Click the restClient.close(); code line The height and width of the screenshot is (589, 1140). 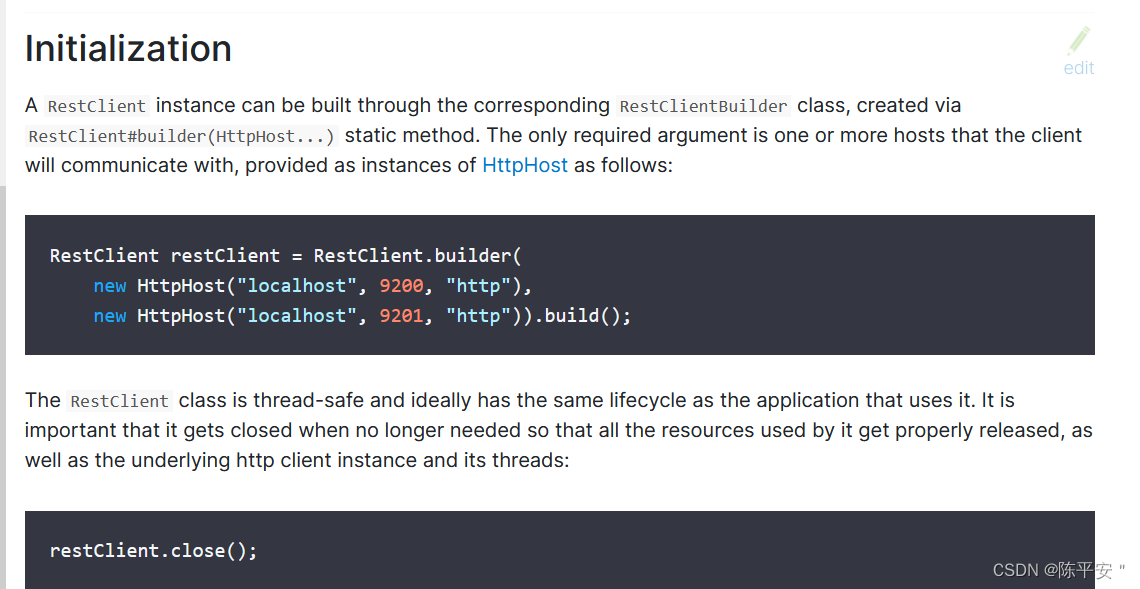[153, 550]
